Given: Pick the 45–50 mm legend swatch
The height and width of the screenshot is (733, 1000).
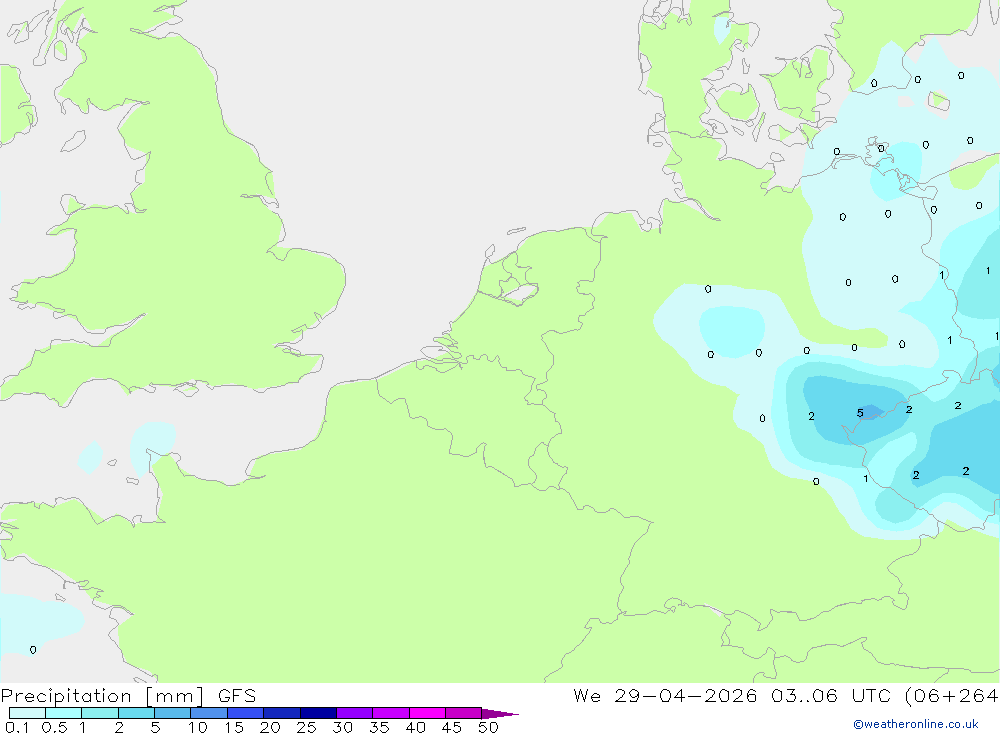Looking at the screenshot, I should [464, 713].
